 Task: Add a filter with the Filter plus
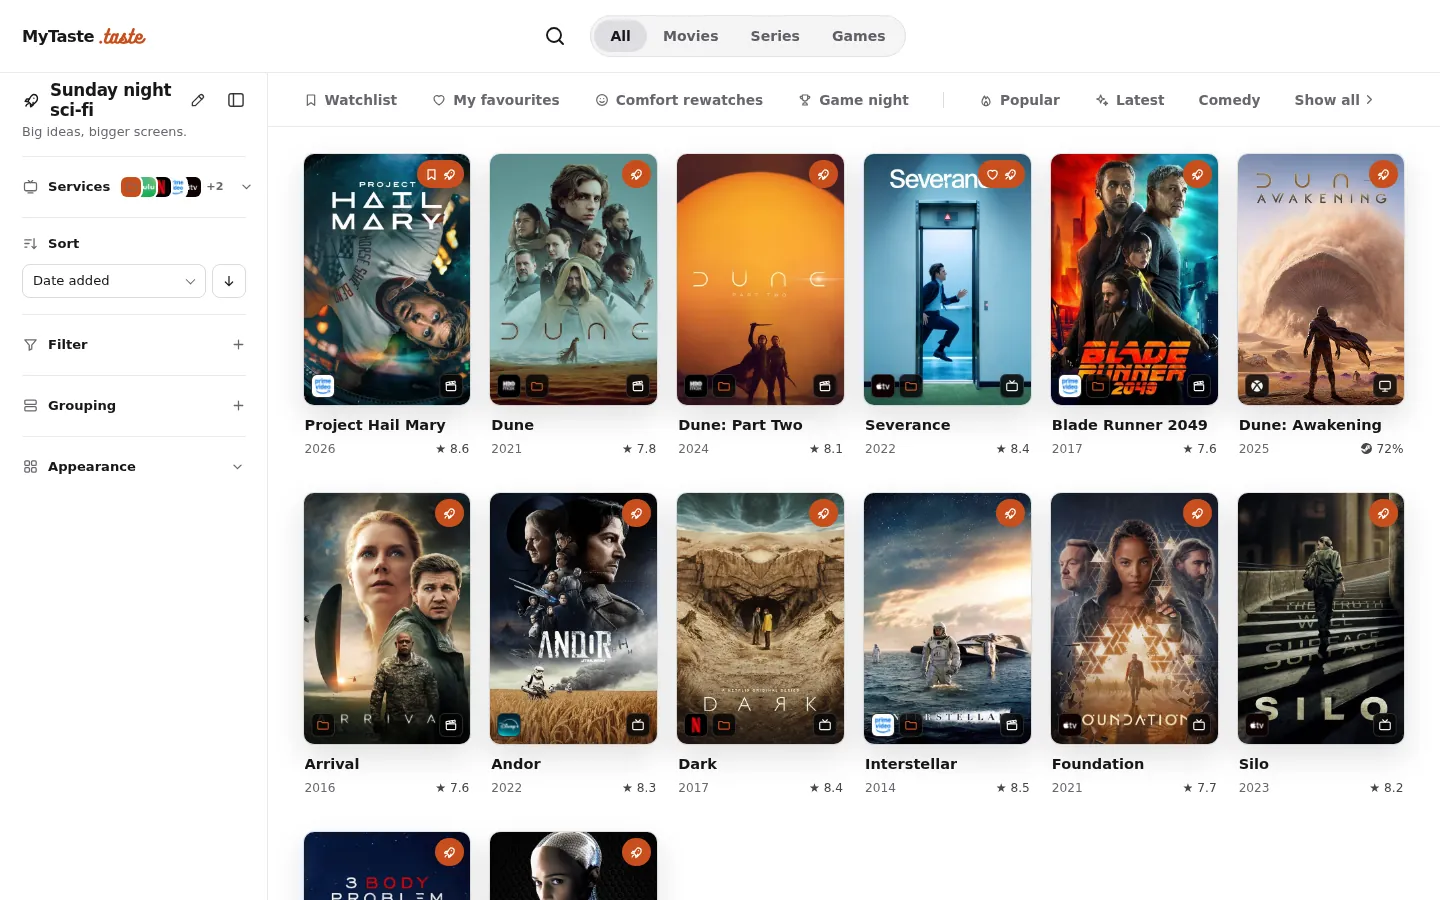(x=238, y=345)
